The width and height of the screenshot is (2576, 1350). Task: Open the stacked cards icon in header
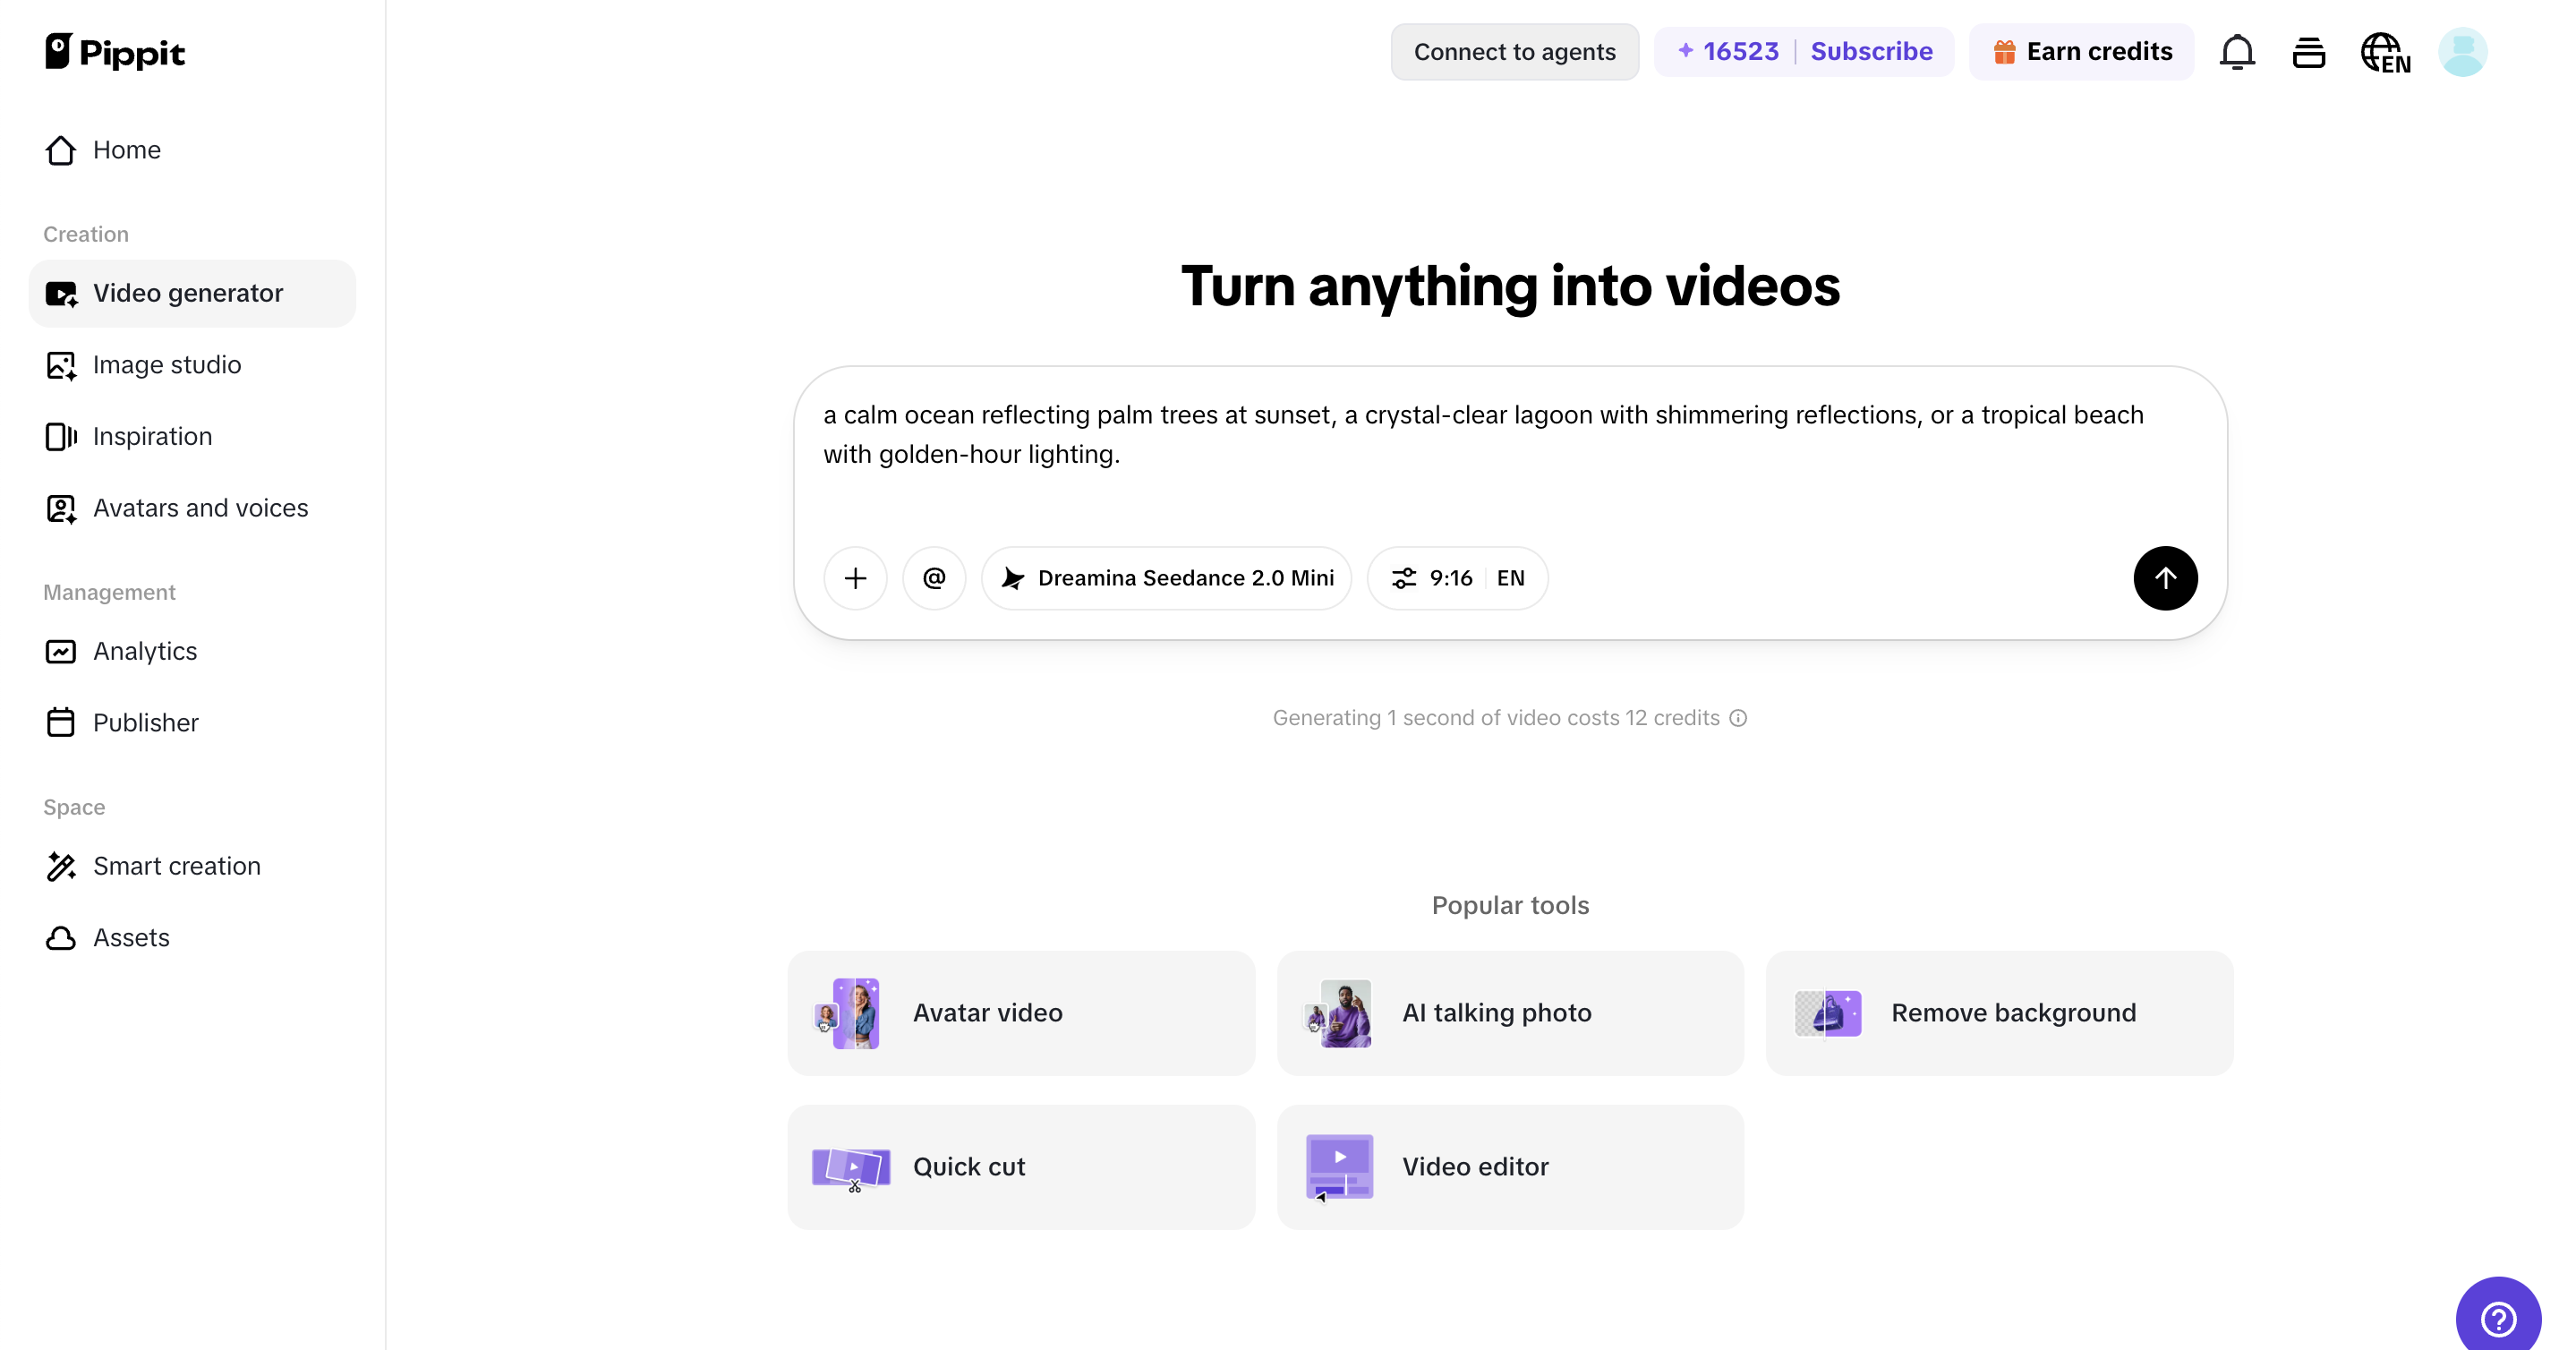2308,52
